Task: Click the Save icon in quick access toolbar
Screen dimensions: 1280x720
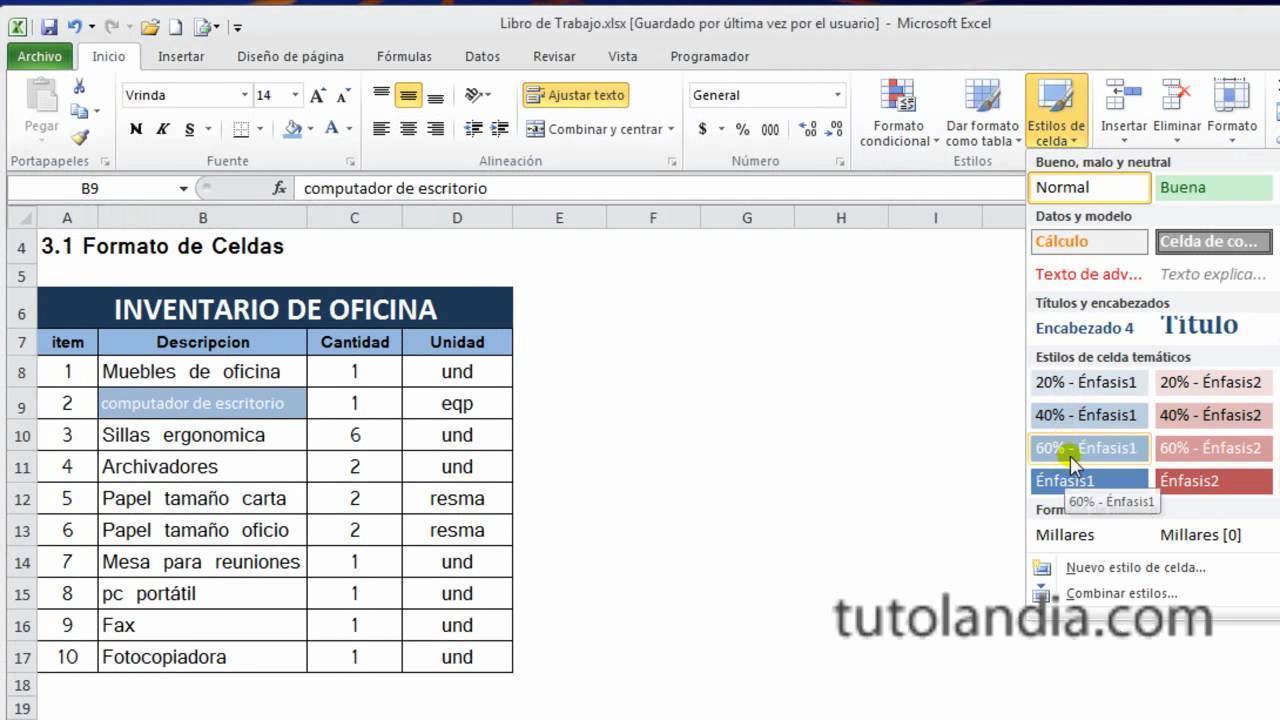Action: tap(49, 27)
